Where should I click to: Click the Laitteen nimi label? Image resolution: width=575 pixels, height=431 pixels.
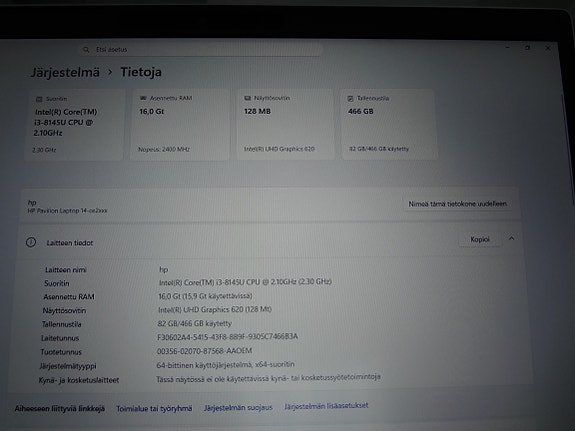66,270
